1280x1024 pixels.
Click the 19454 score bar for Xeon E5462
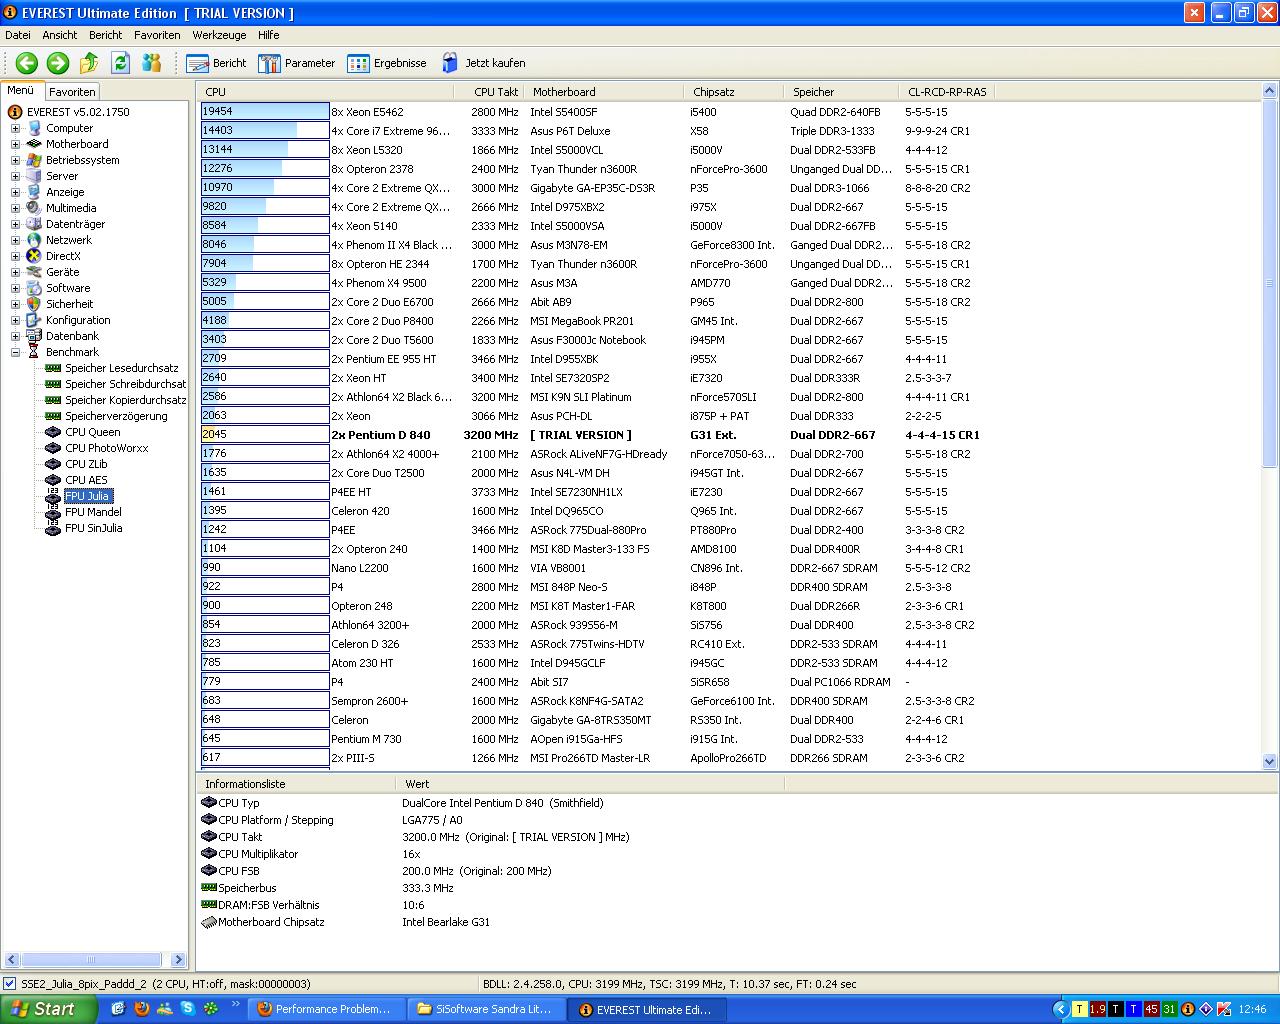265,112
